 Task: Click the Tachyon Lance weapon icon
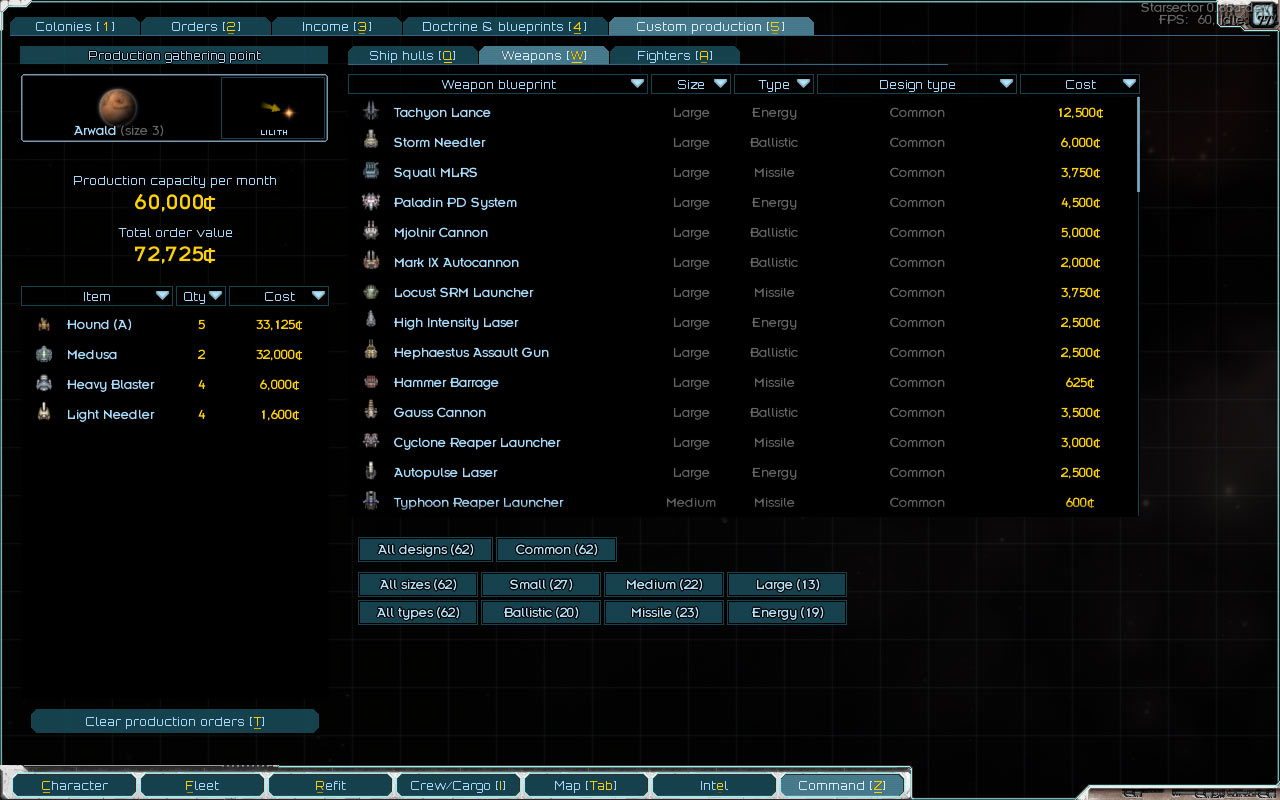pyautogui.click(x=371, y=112)
